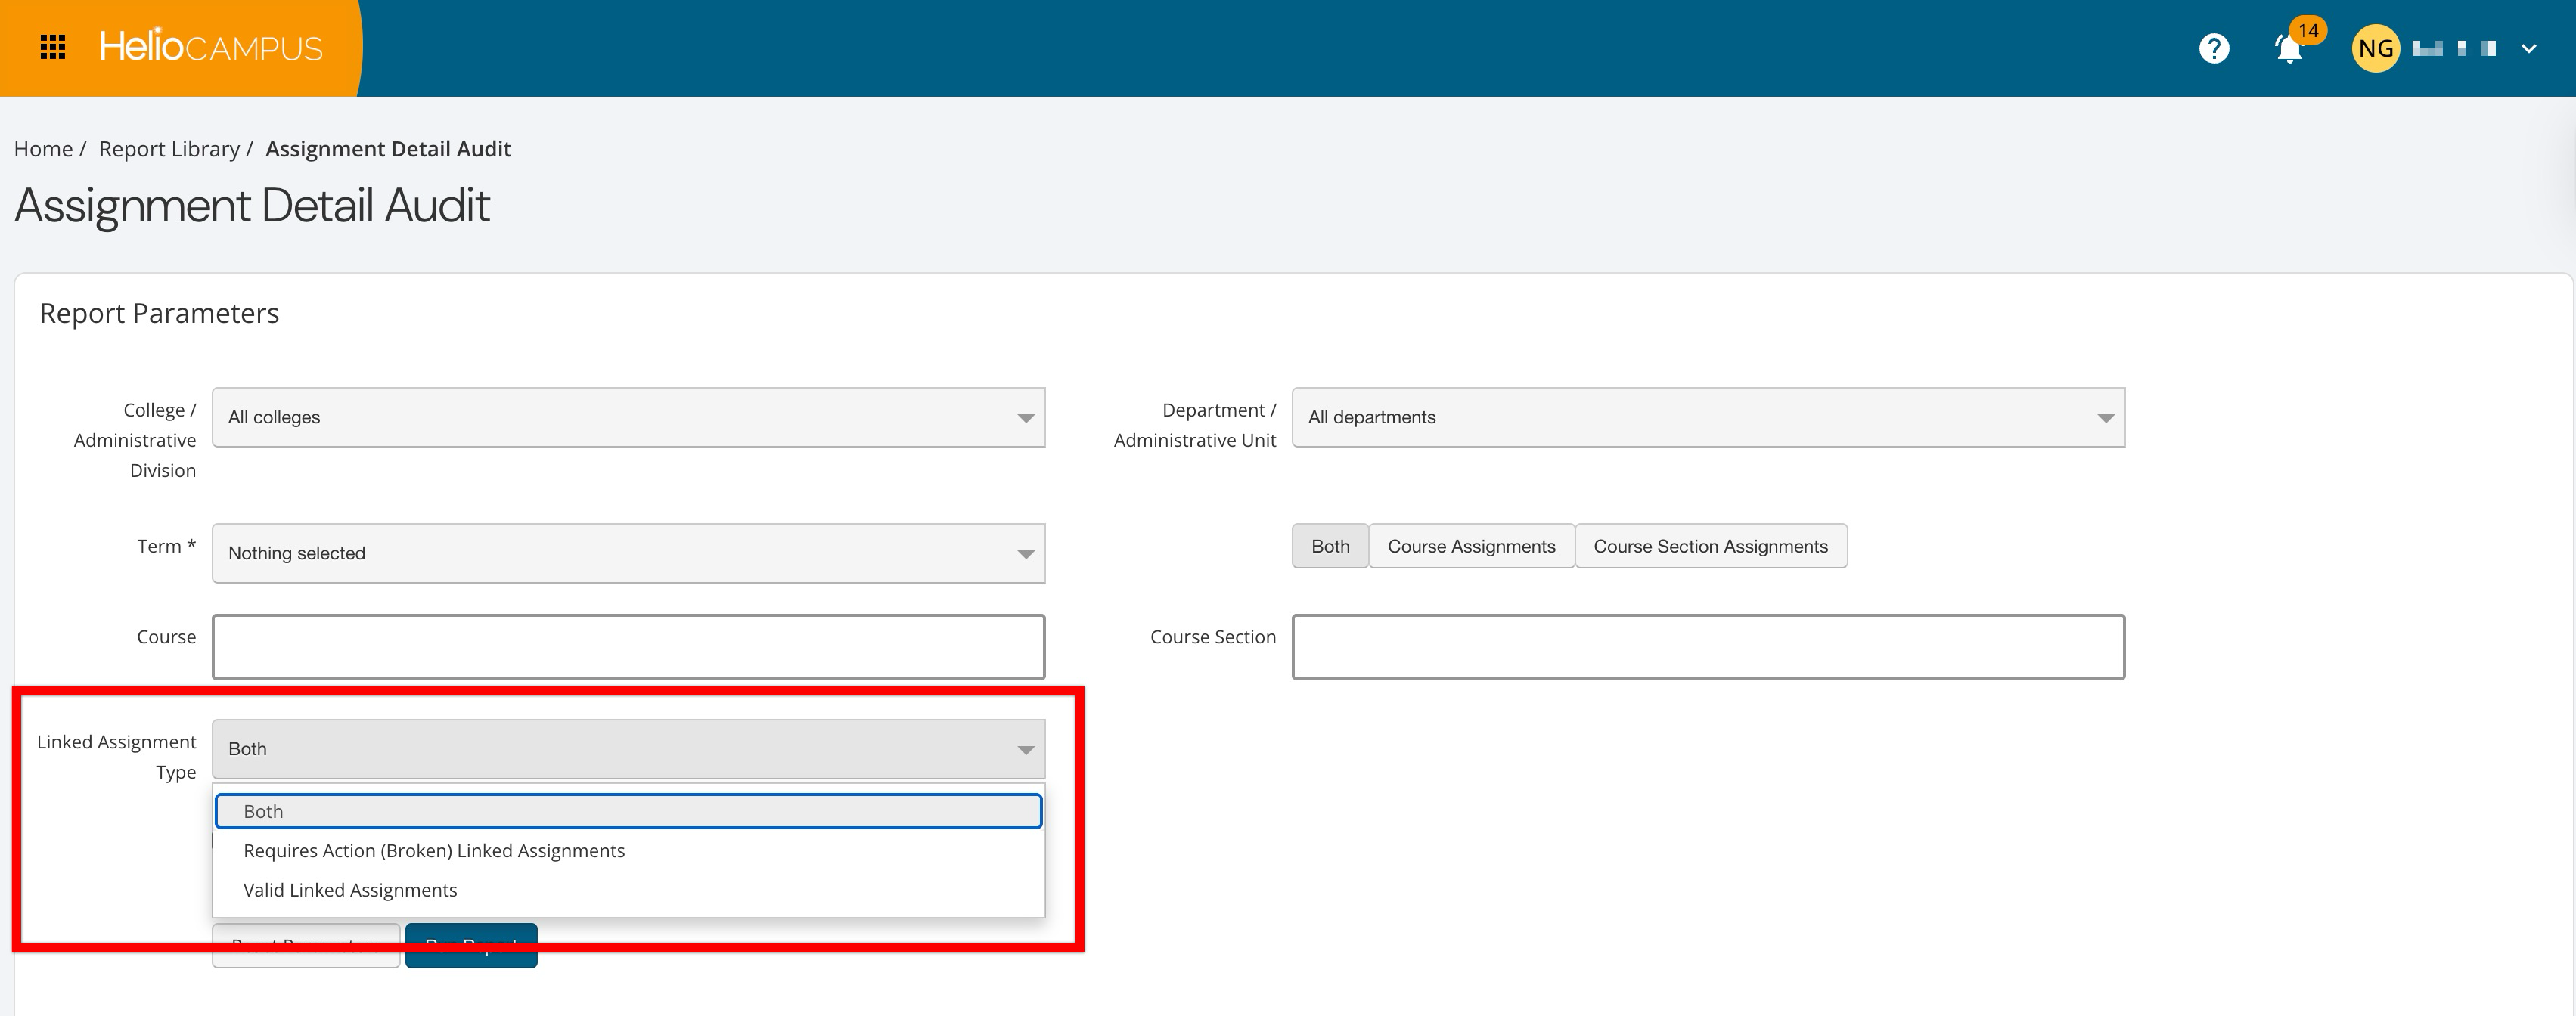Click the NG user avatar

pyautogui.click(x=2375, y=48)
